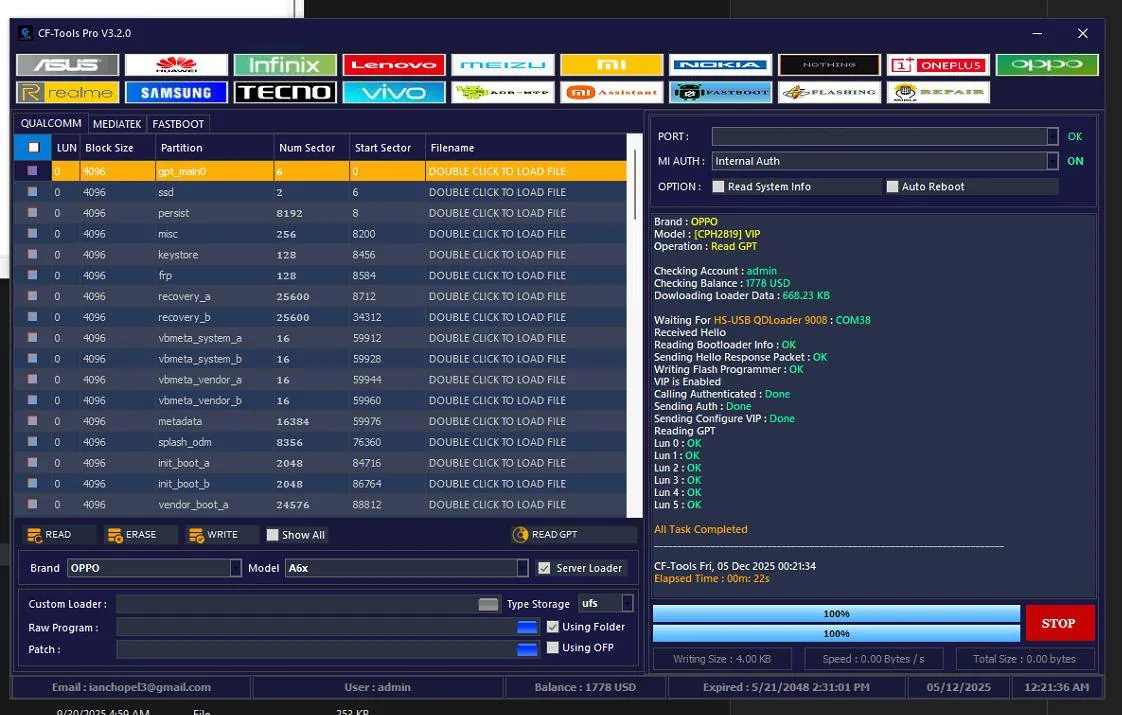Browse for Patch file
This screenshot has width=1122, height=715.
point(527,649)
